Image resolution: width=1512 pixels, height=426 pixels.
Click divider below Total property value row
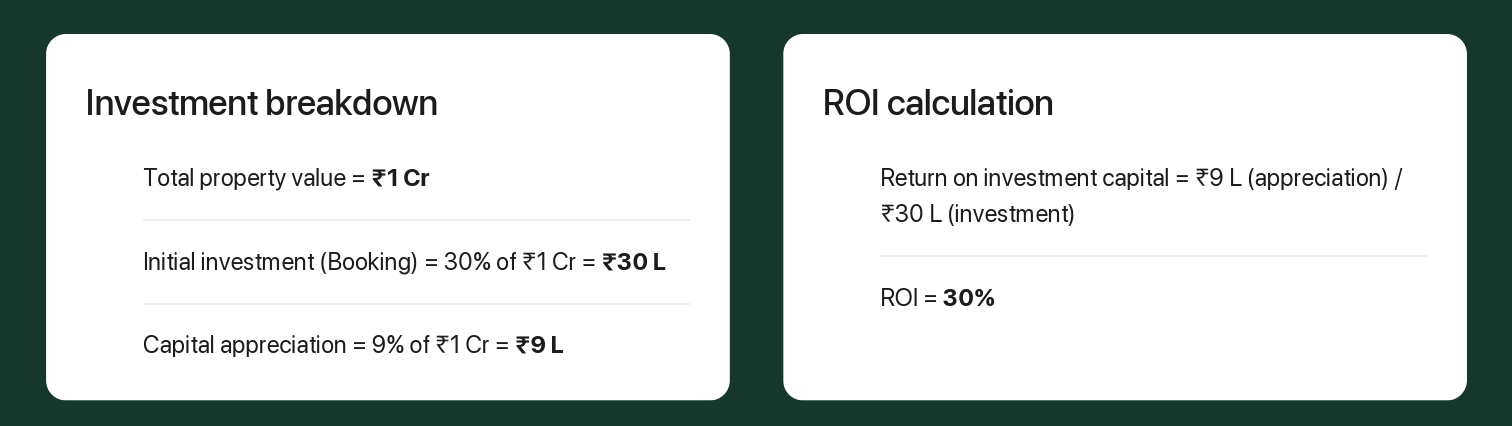(x=416, y=220)
